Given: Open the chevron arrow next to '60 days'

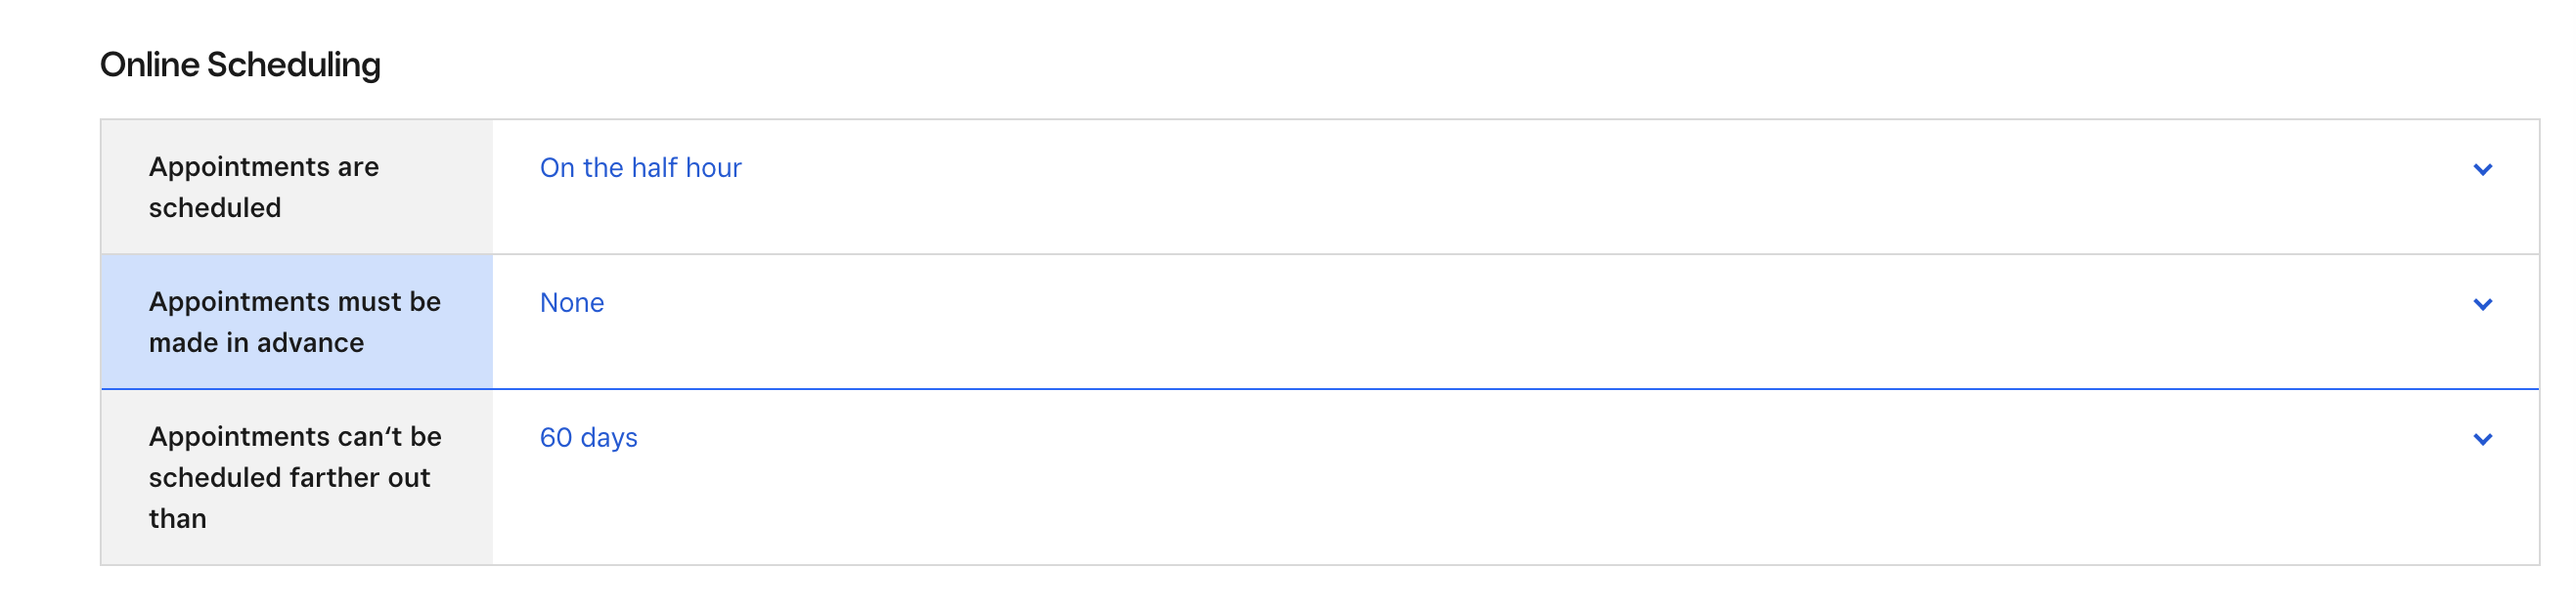Looking at the screenshot, I should pos(2482,439).
